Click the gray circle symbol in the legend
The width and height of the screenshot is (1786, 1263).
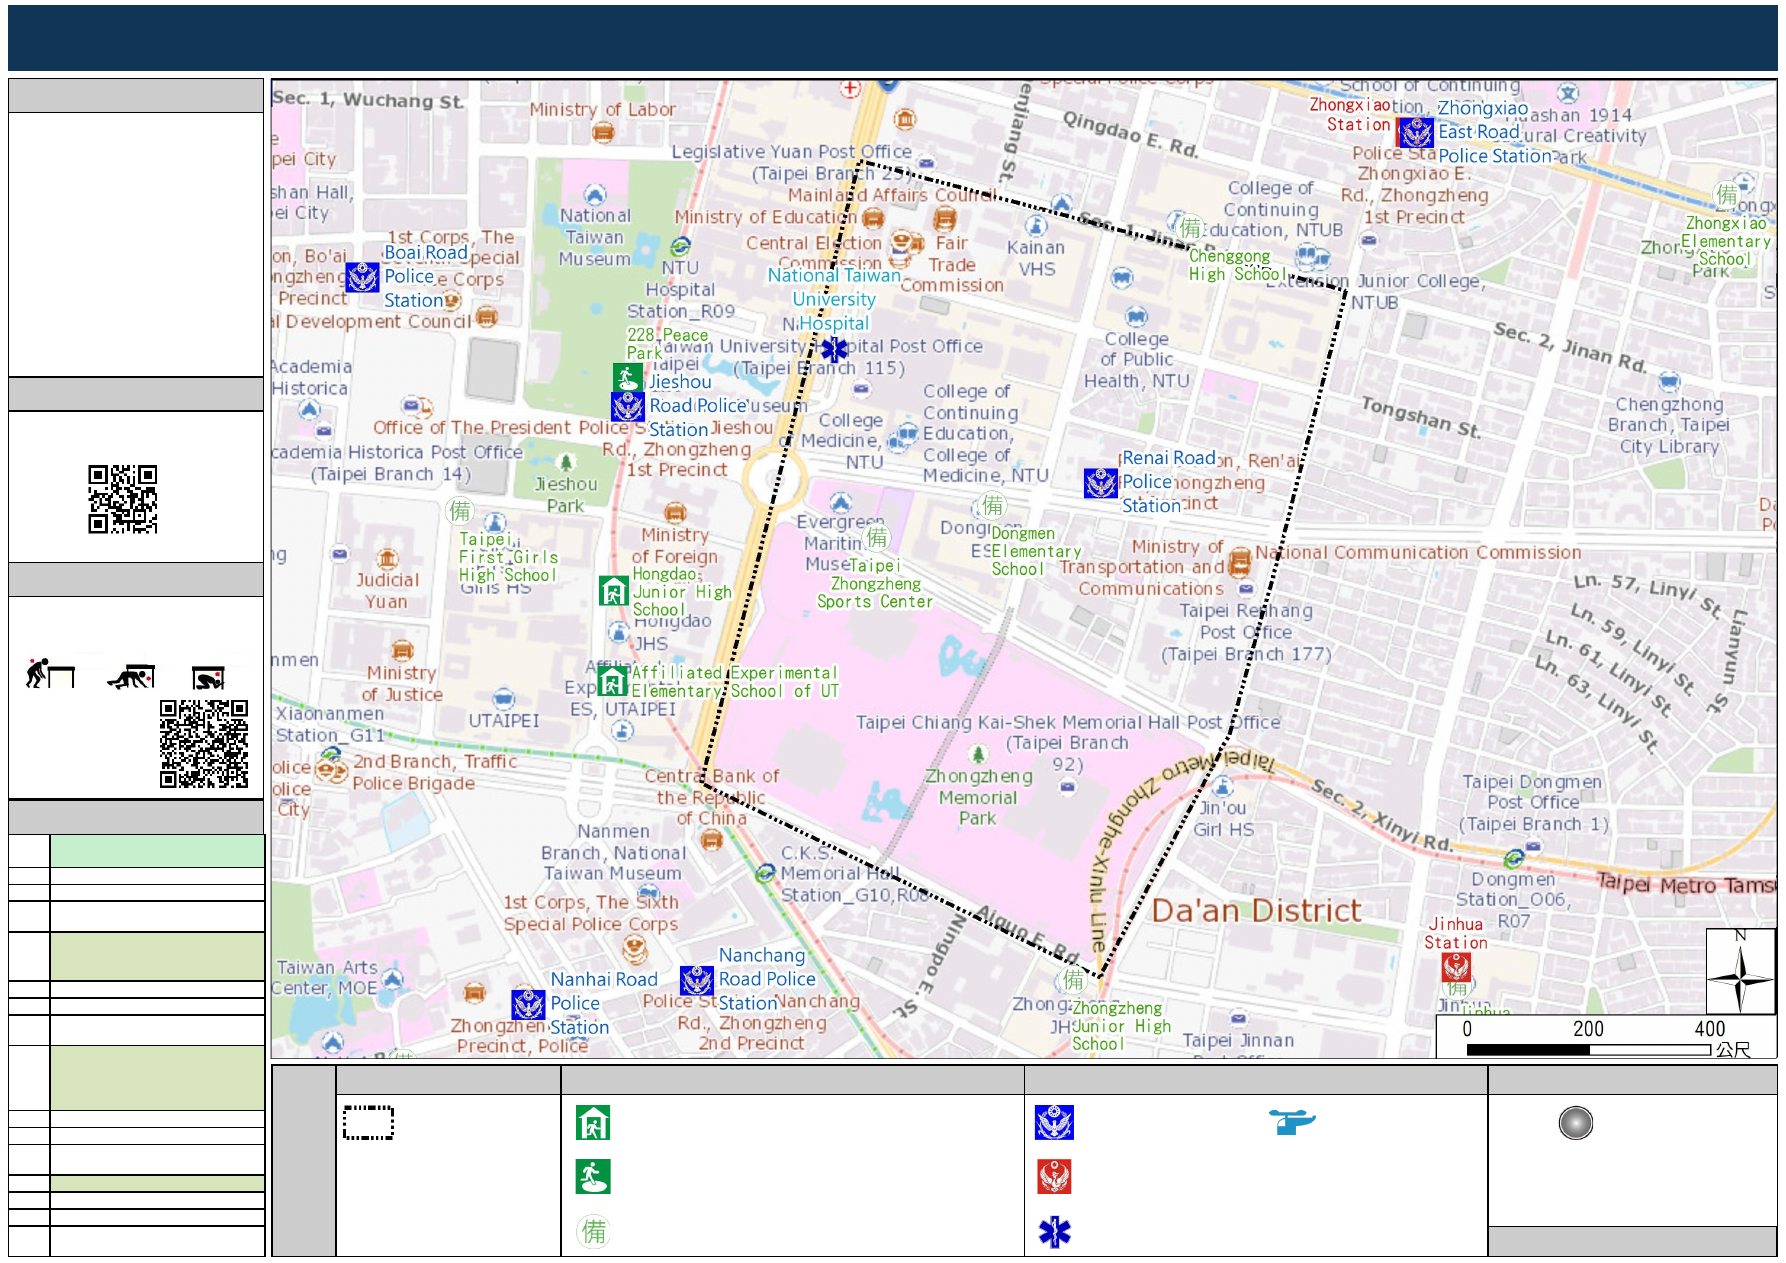click(x=1575, y=1123)
